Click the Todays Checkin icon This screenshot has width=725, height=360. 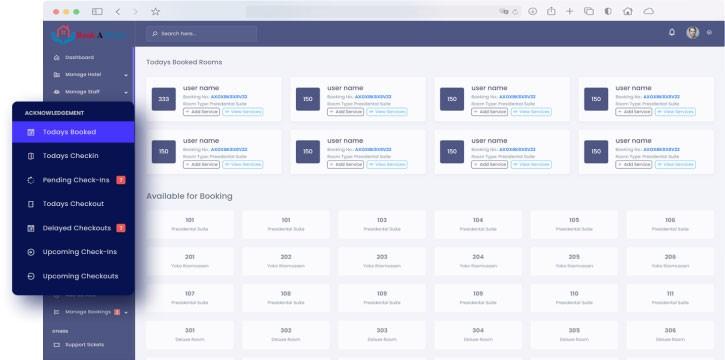pyautogui.click(x=31, y=156)
